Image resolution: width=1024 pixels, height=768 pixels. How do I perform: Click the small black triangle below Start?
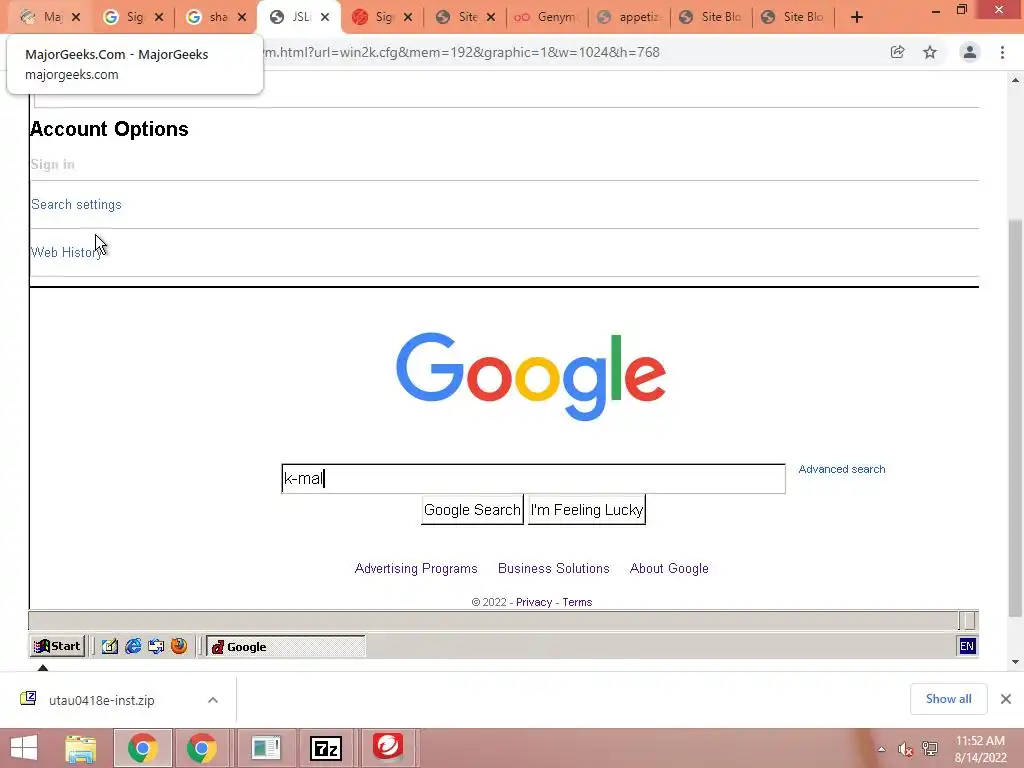(43, 667)
